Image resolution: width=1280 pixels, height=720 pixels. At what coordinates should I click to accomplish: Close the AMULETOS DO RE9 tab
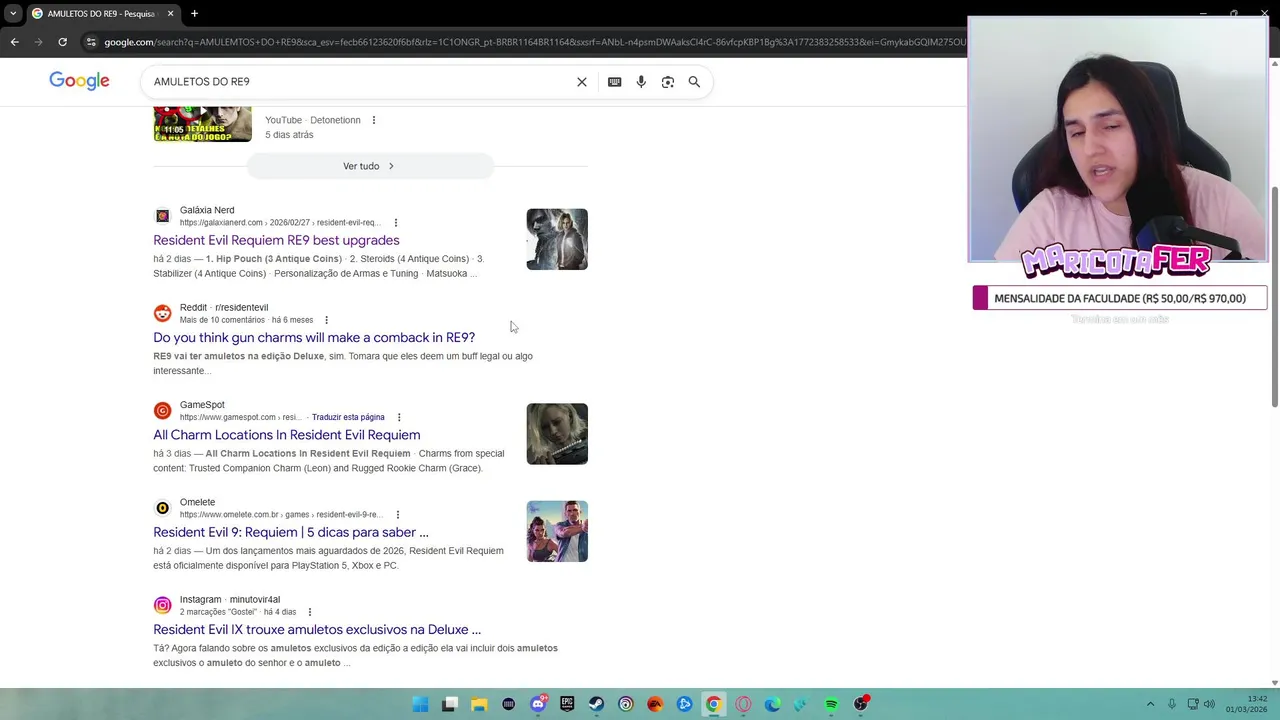(x=170, y=13)
